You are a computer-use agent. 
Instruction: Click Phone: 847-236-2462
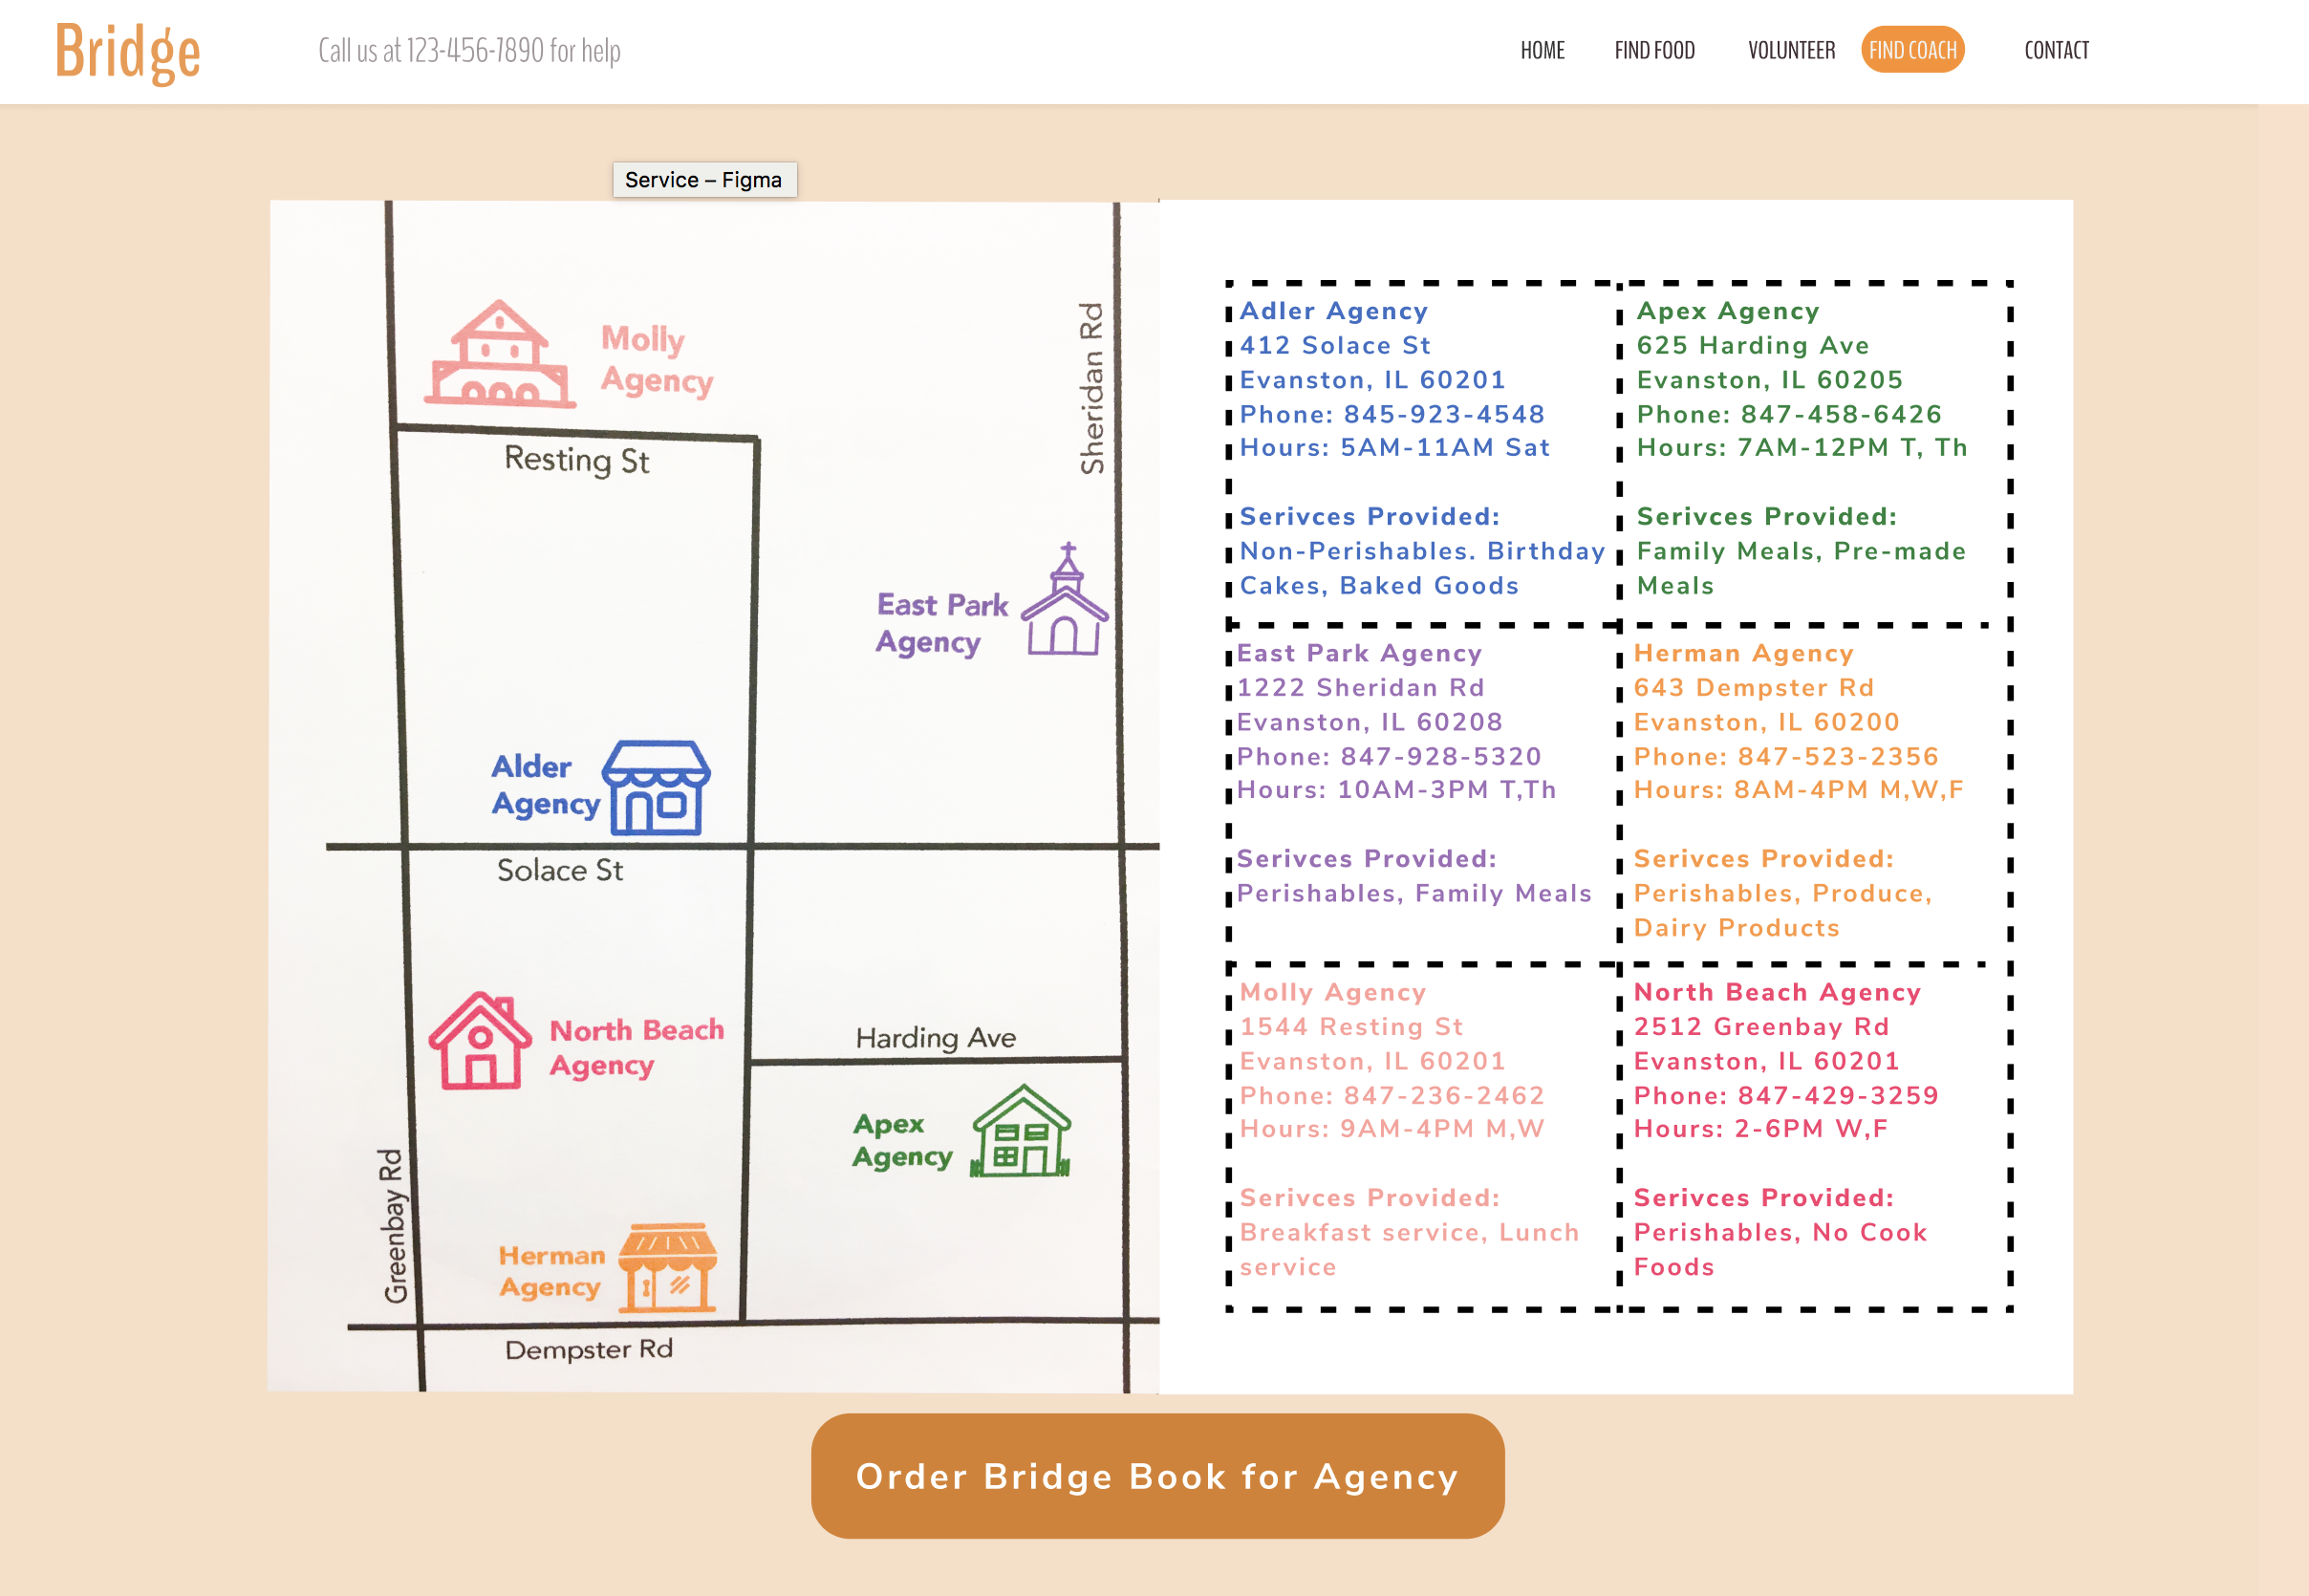(x=1392, y=1095)
